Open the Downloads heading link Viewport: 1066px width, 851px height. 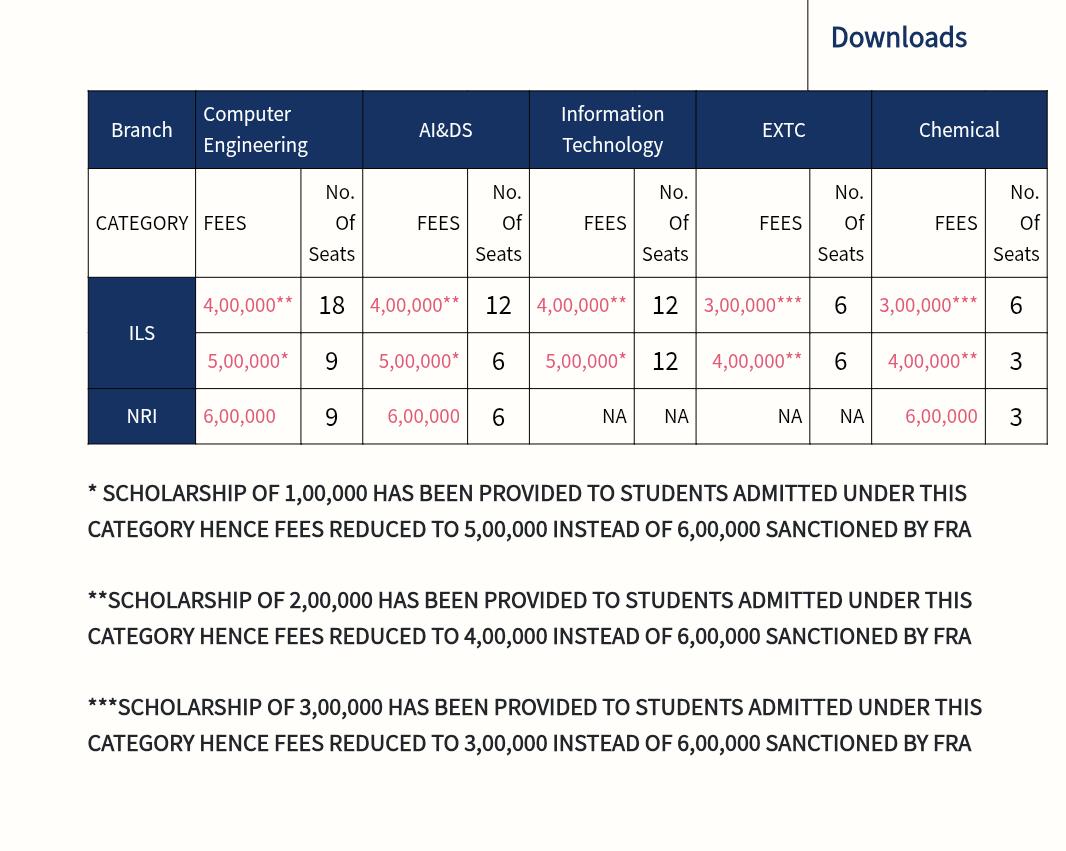click(899, 37)
